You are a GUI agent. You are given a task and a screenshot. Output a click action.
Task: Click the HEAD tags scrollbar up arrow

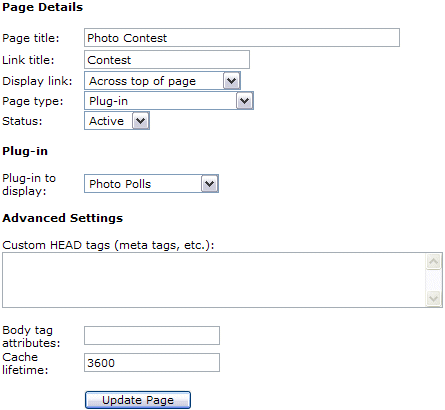(434, 262)
